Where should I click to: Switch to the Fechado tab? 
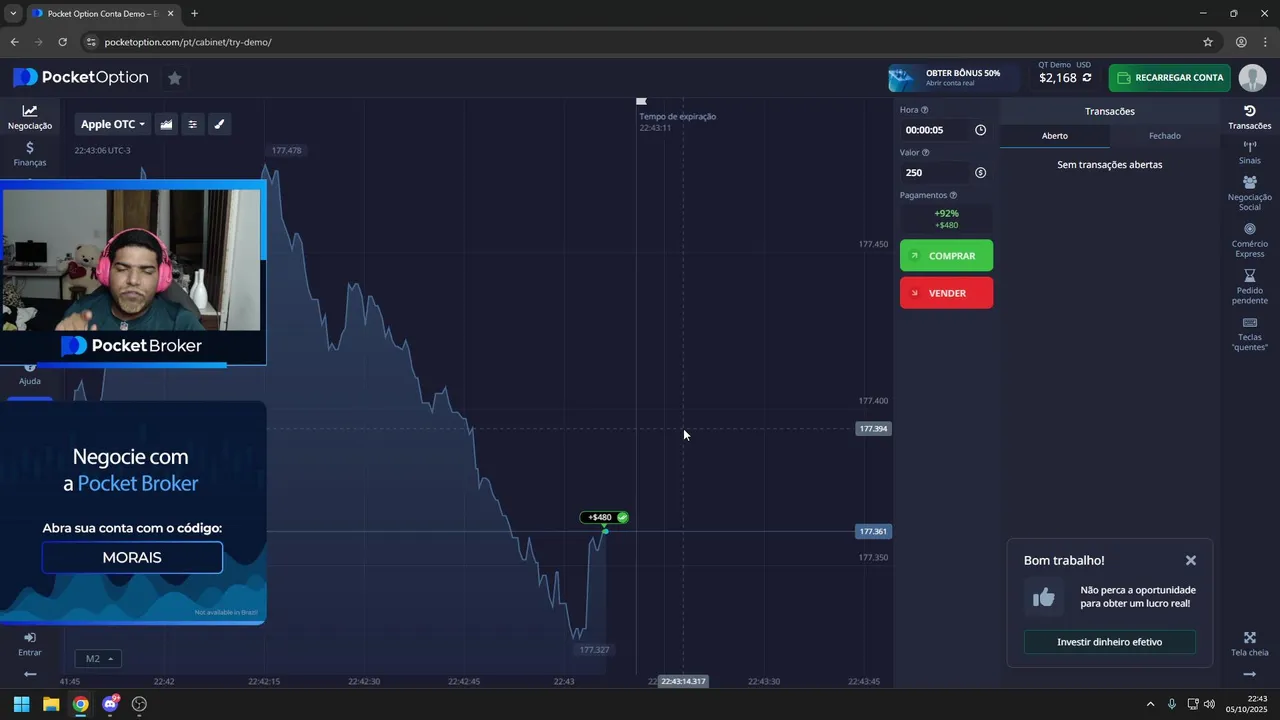(1165, 136)
